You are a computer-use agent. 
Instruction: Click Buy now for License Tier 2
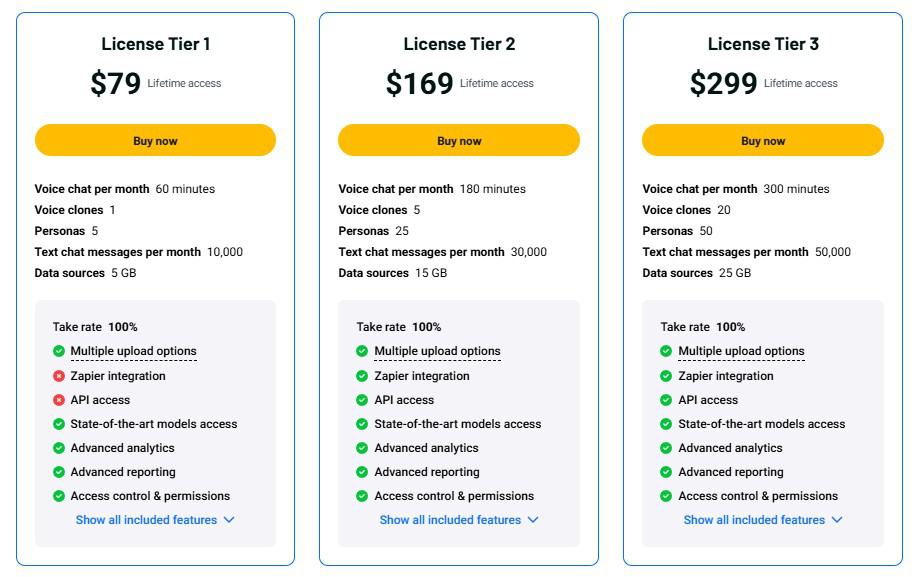pyautogui.click(x=459, y=140)
